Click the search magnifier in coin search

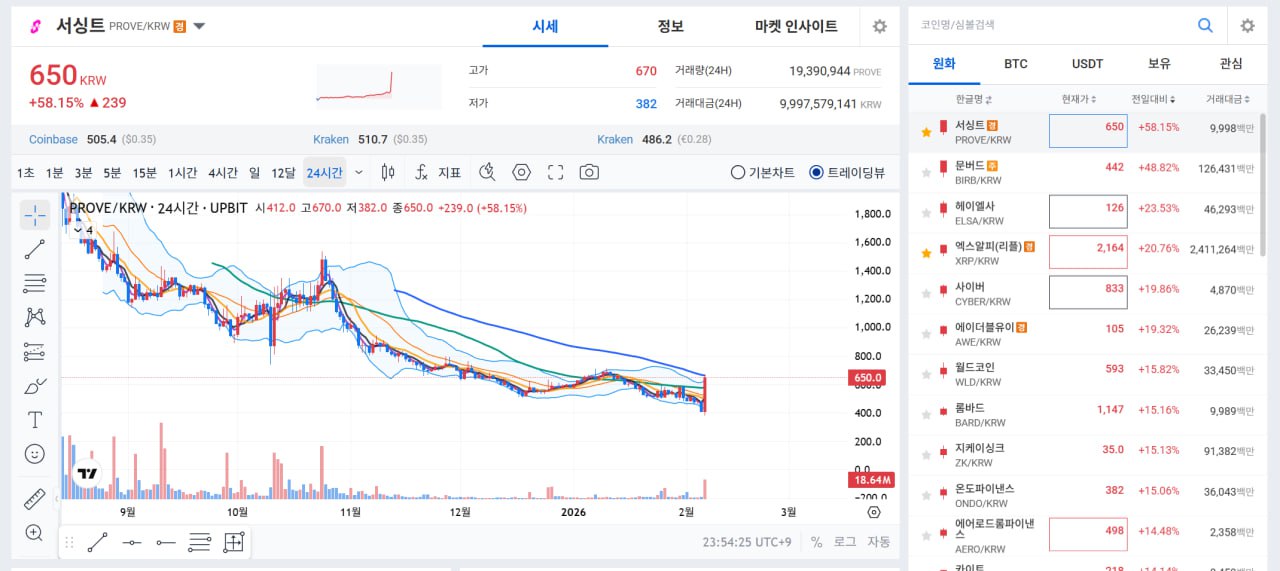pos(1206,26)
